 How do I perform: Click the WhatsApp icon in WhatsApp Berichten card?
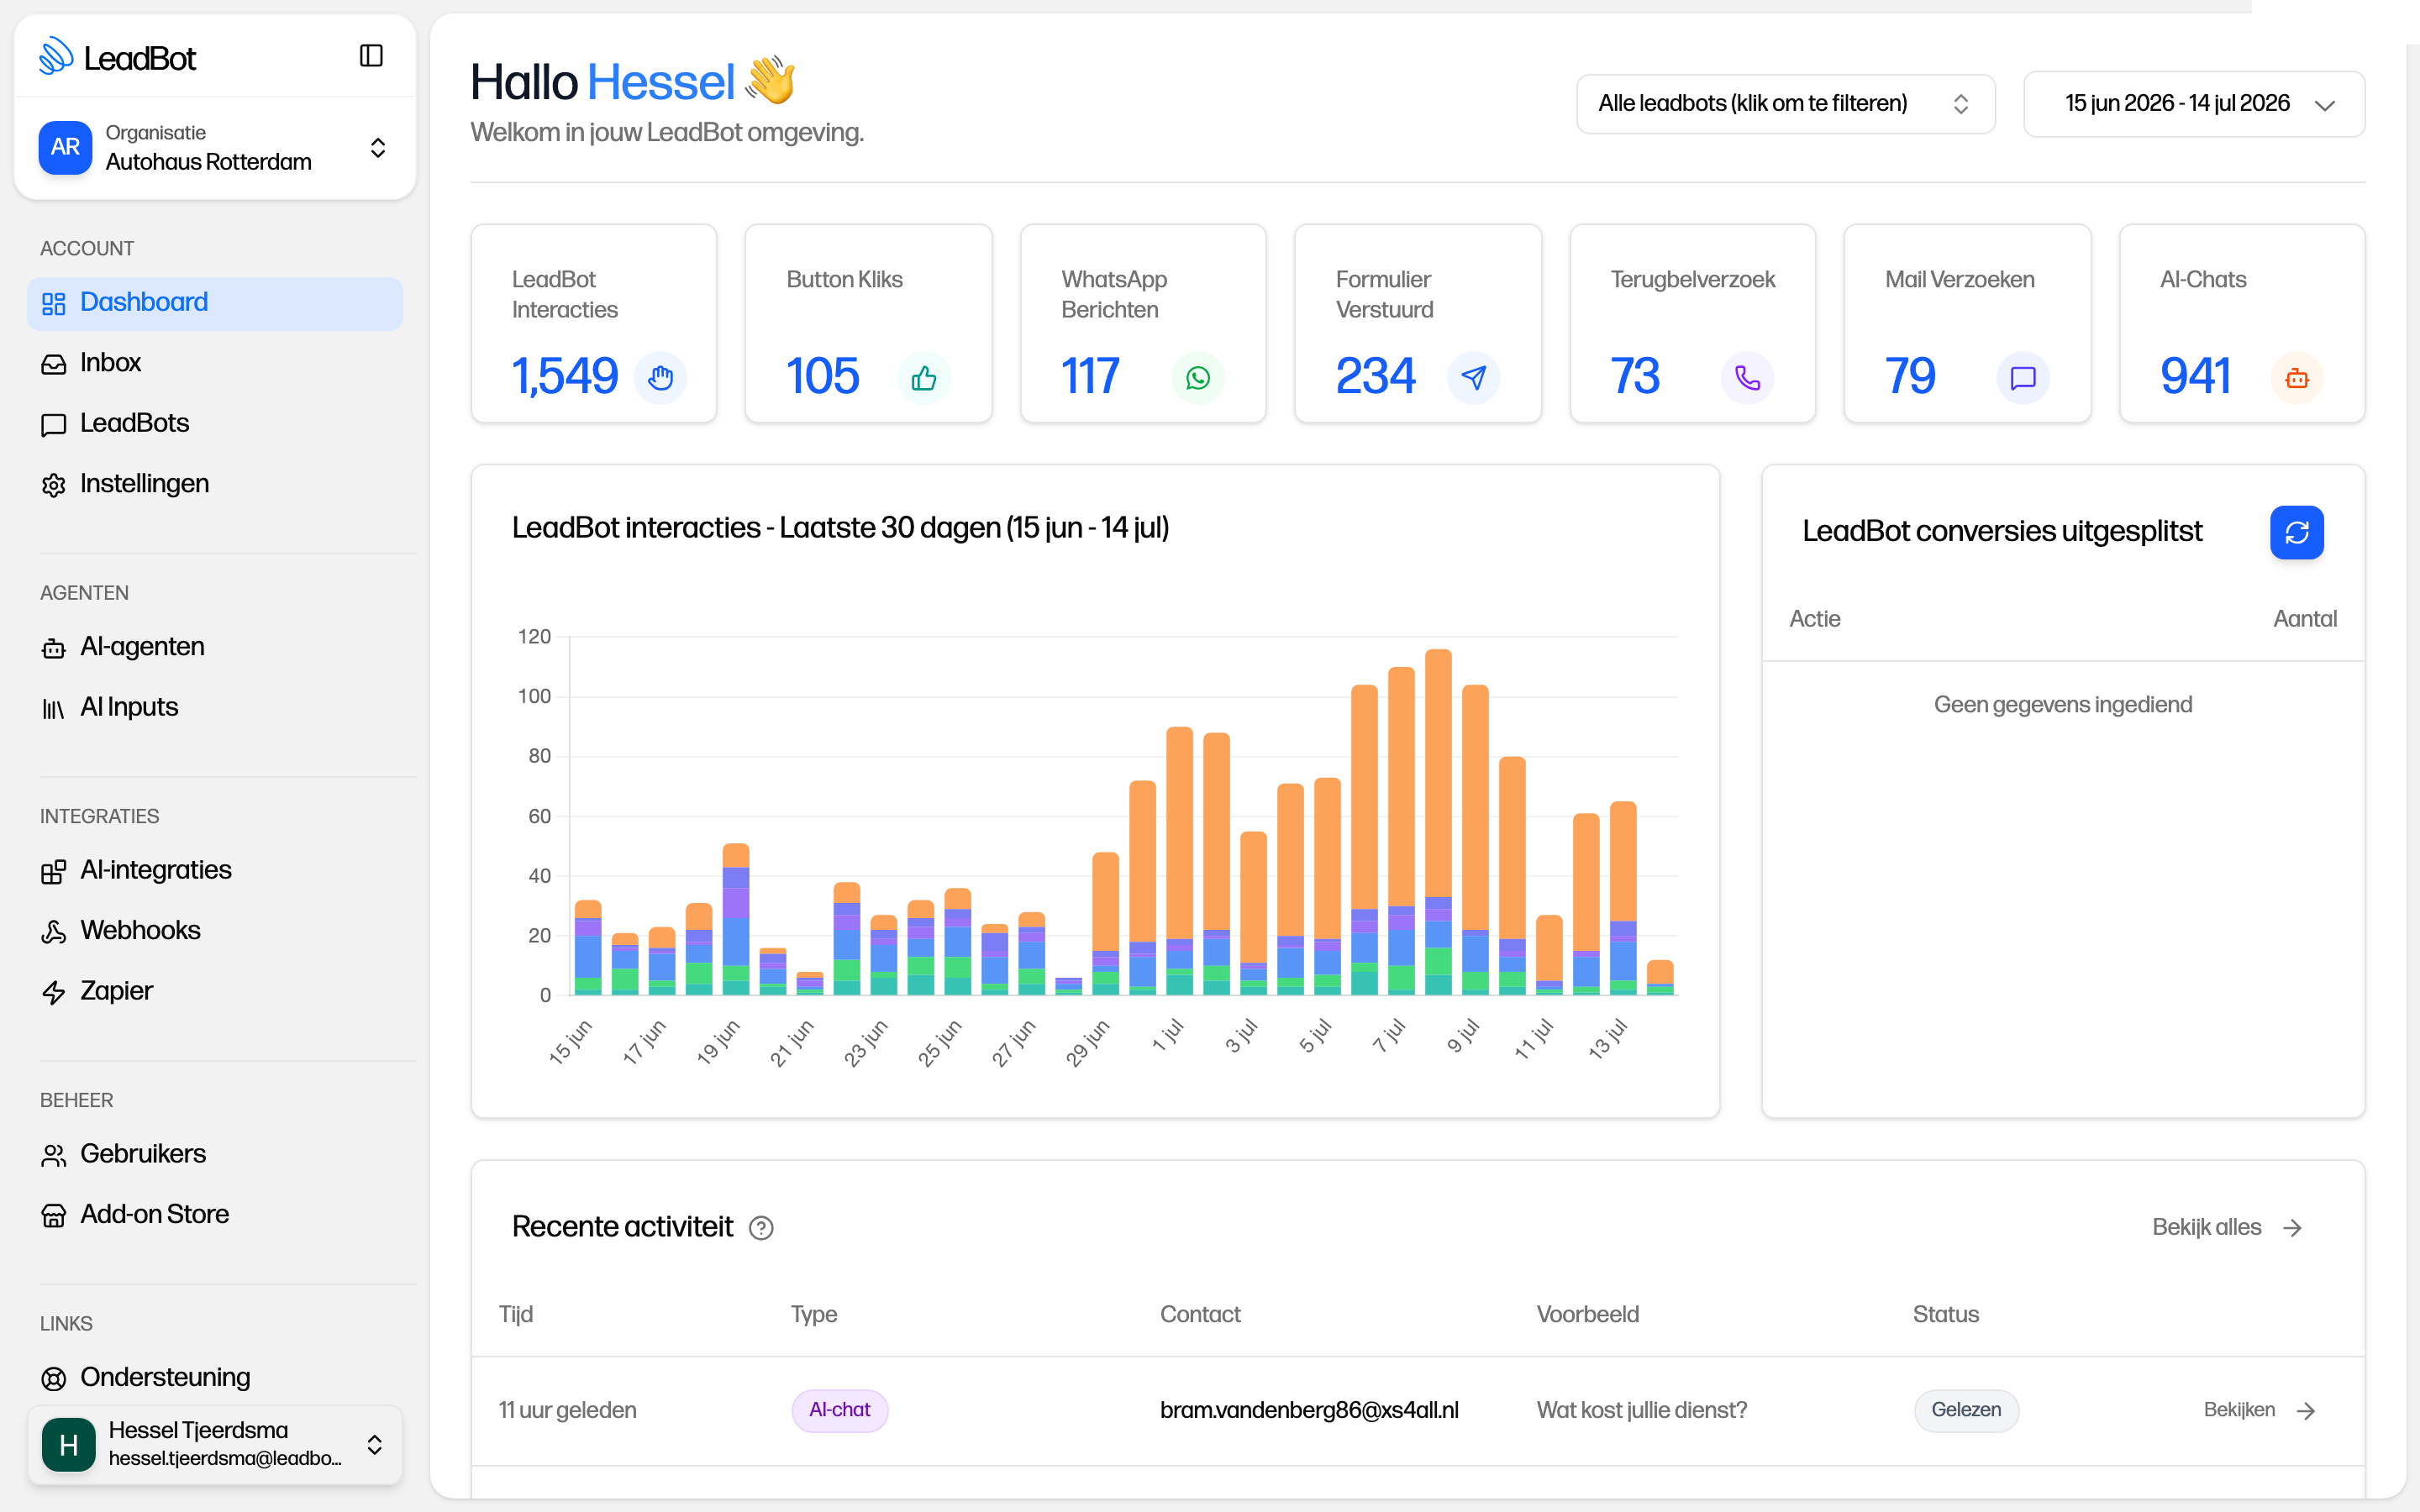point(1197,378)
